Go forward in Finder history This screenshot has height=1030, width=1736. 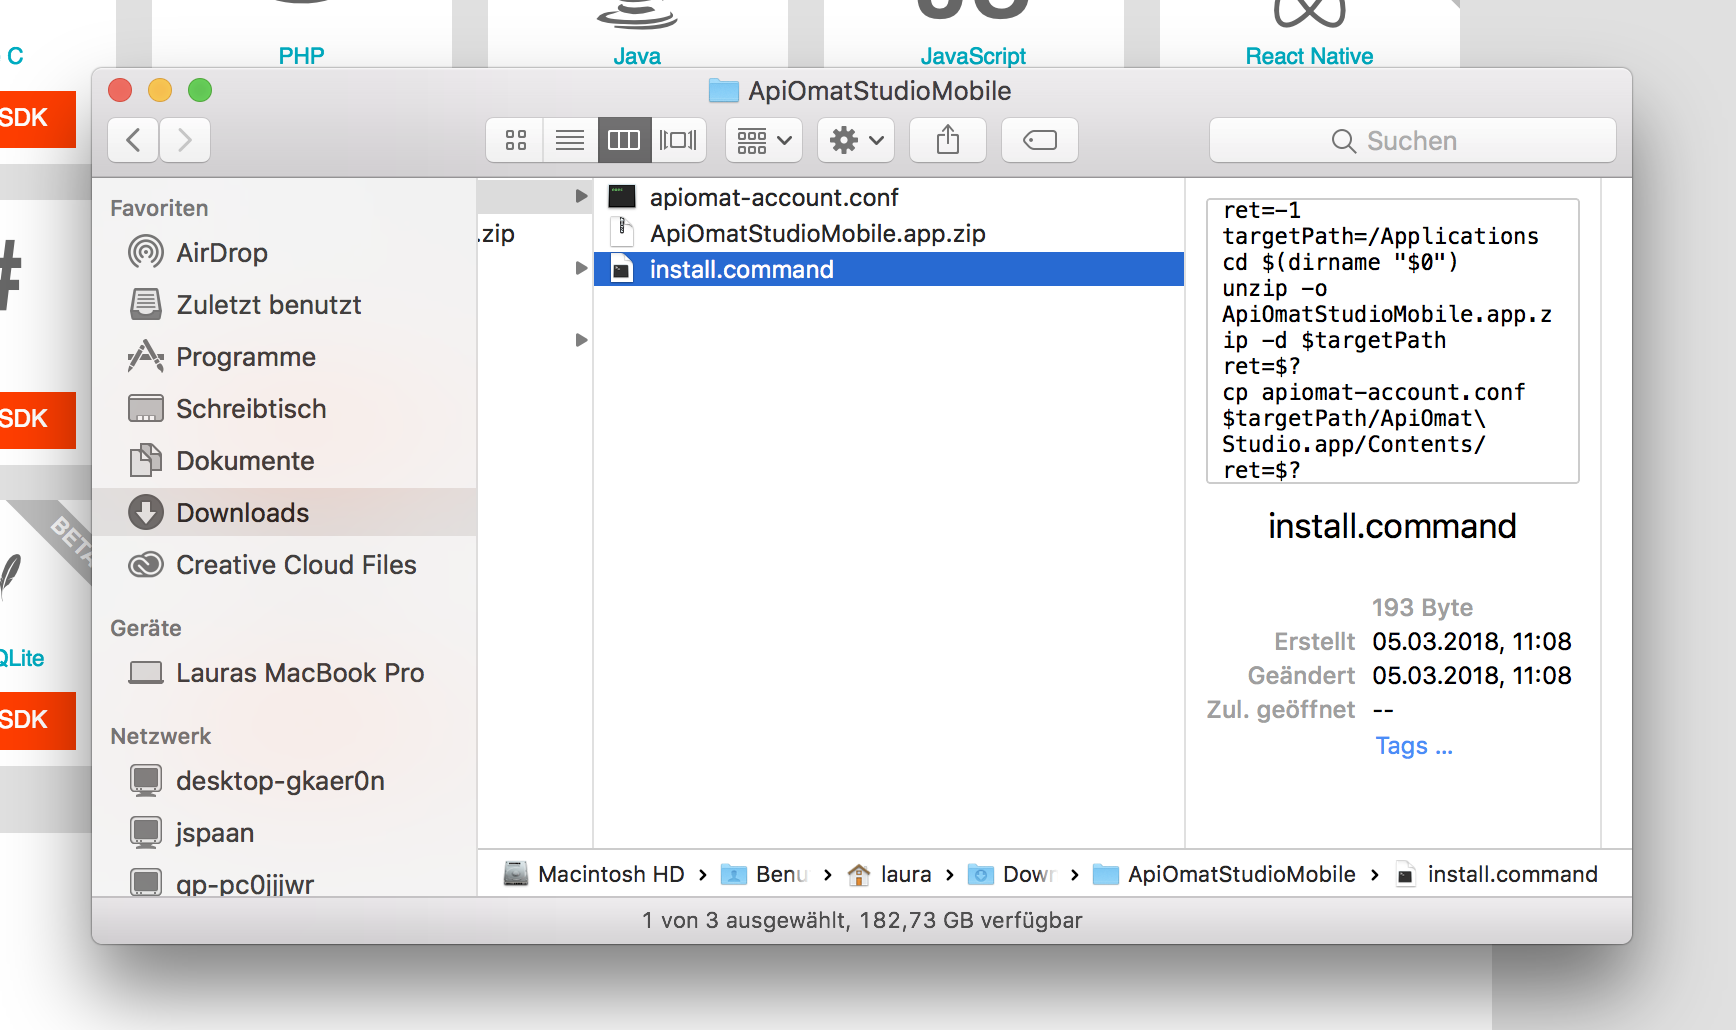(185, 140)
